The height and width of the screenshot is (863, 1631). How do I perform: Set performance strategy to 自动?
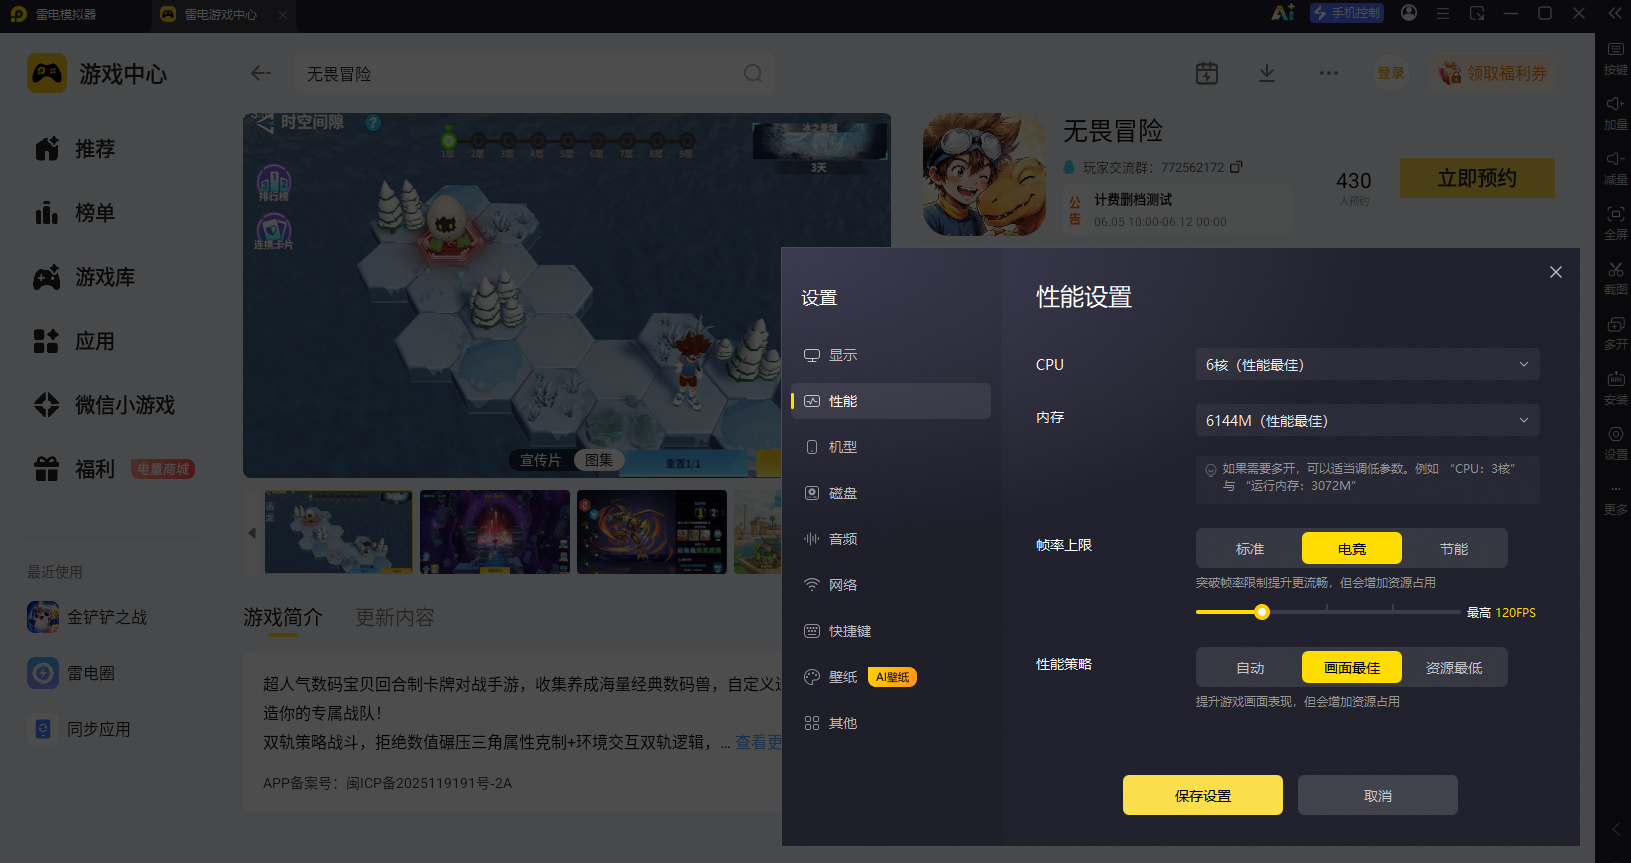click(x=1250, y=668)
